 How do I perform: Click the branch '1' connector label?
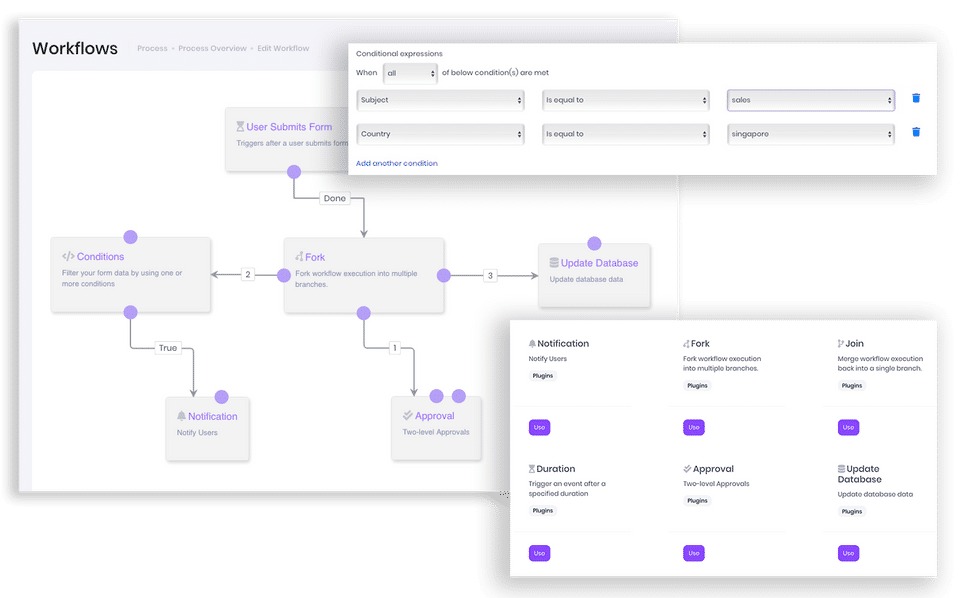(395, 348)
